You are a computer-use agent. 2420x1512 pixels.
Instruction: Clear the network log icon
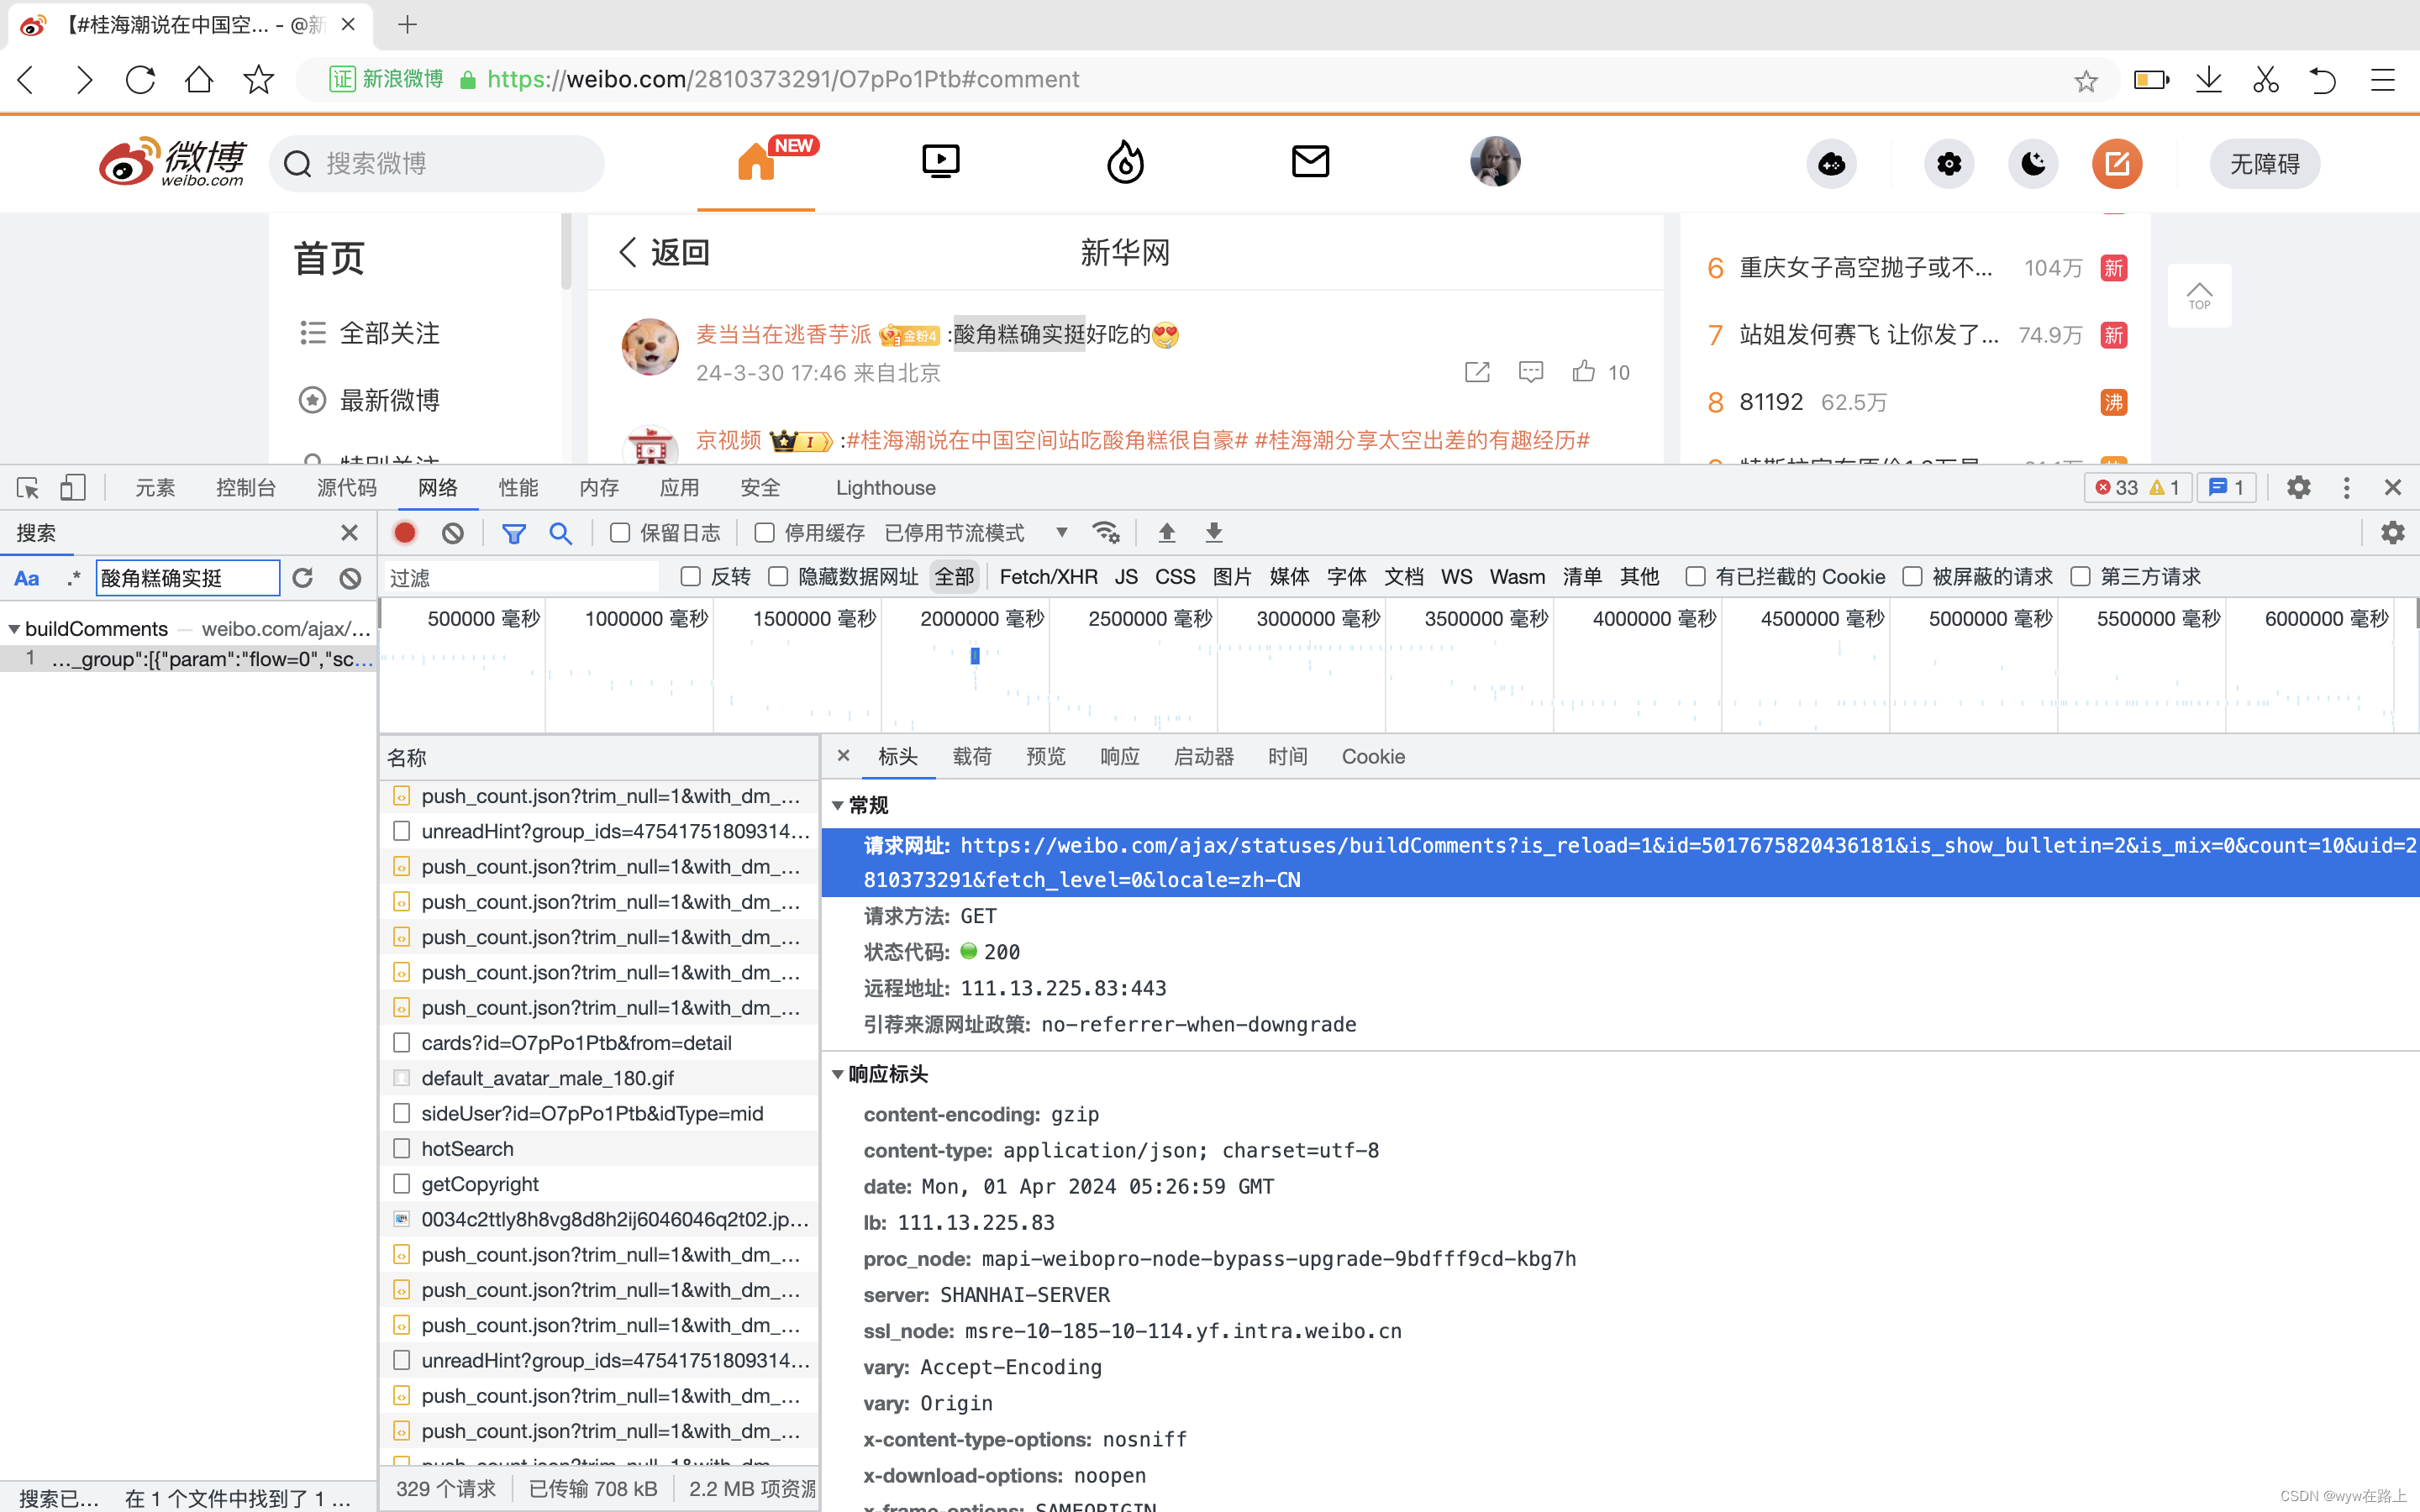453,533
